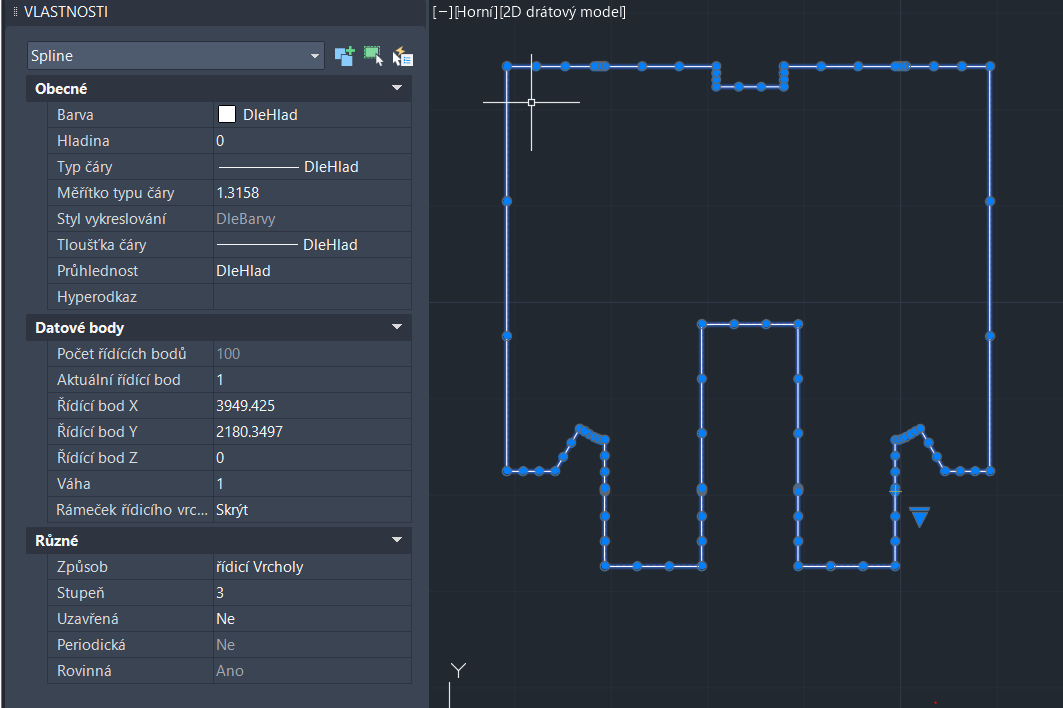Click the Select Objects icon
Screen dimensions: 1063x708
(373, 56)
